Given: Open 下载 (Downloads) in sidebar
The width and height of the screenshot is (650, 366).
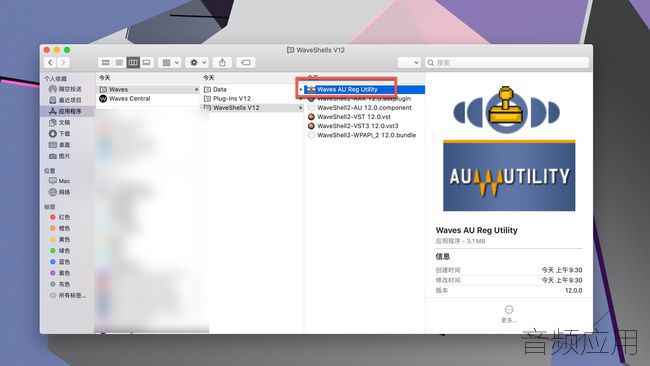Looking at the screenshot, I should tap(60, 133).
